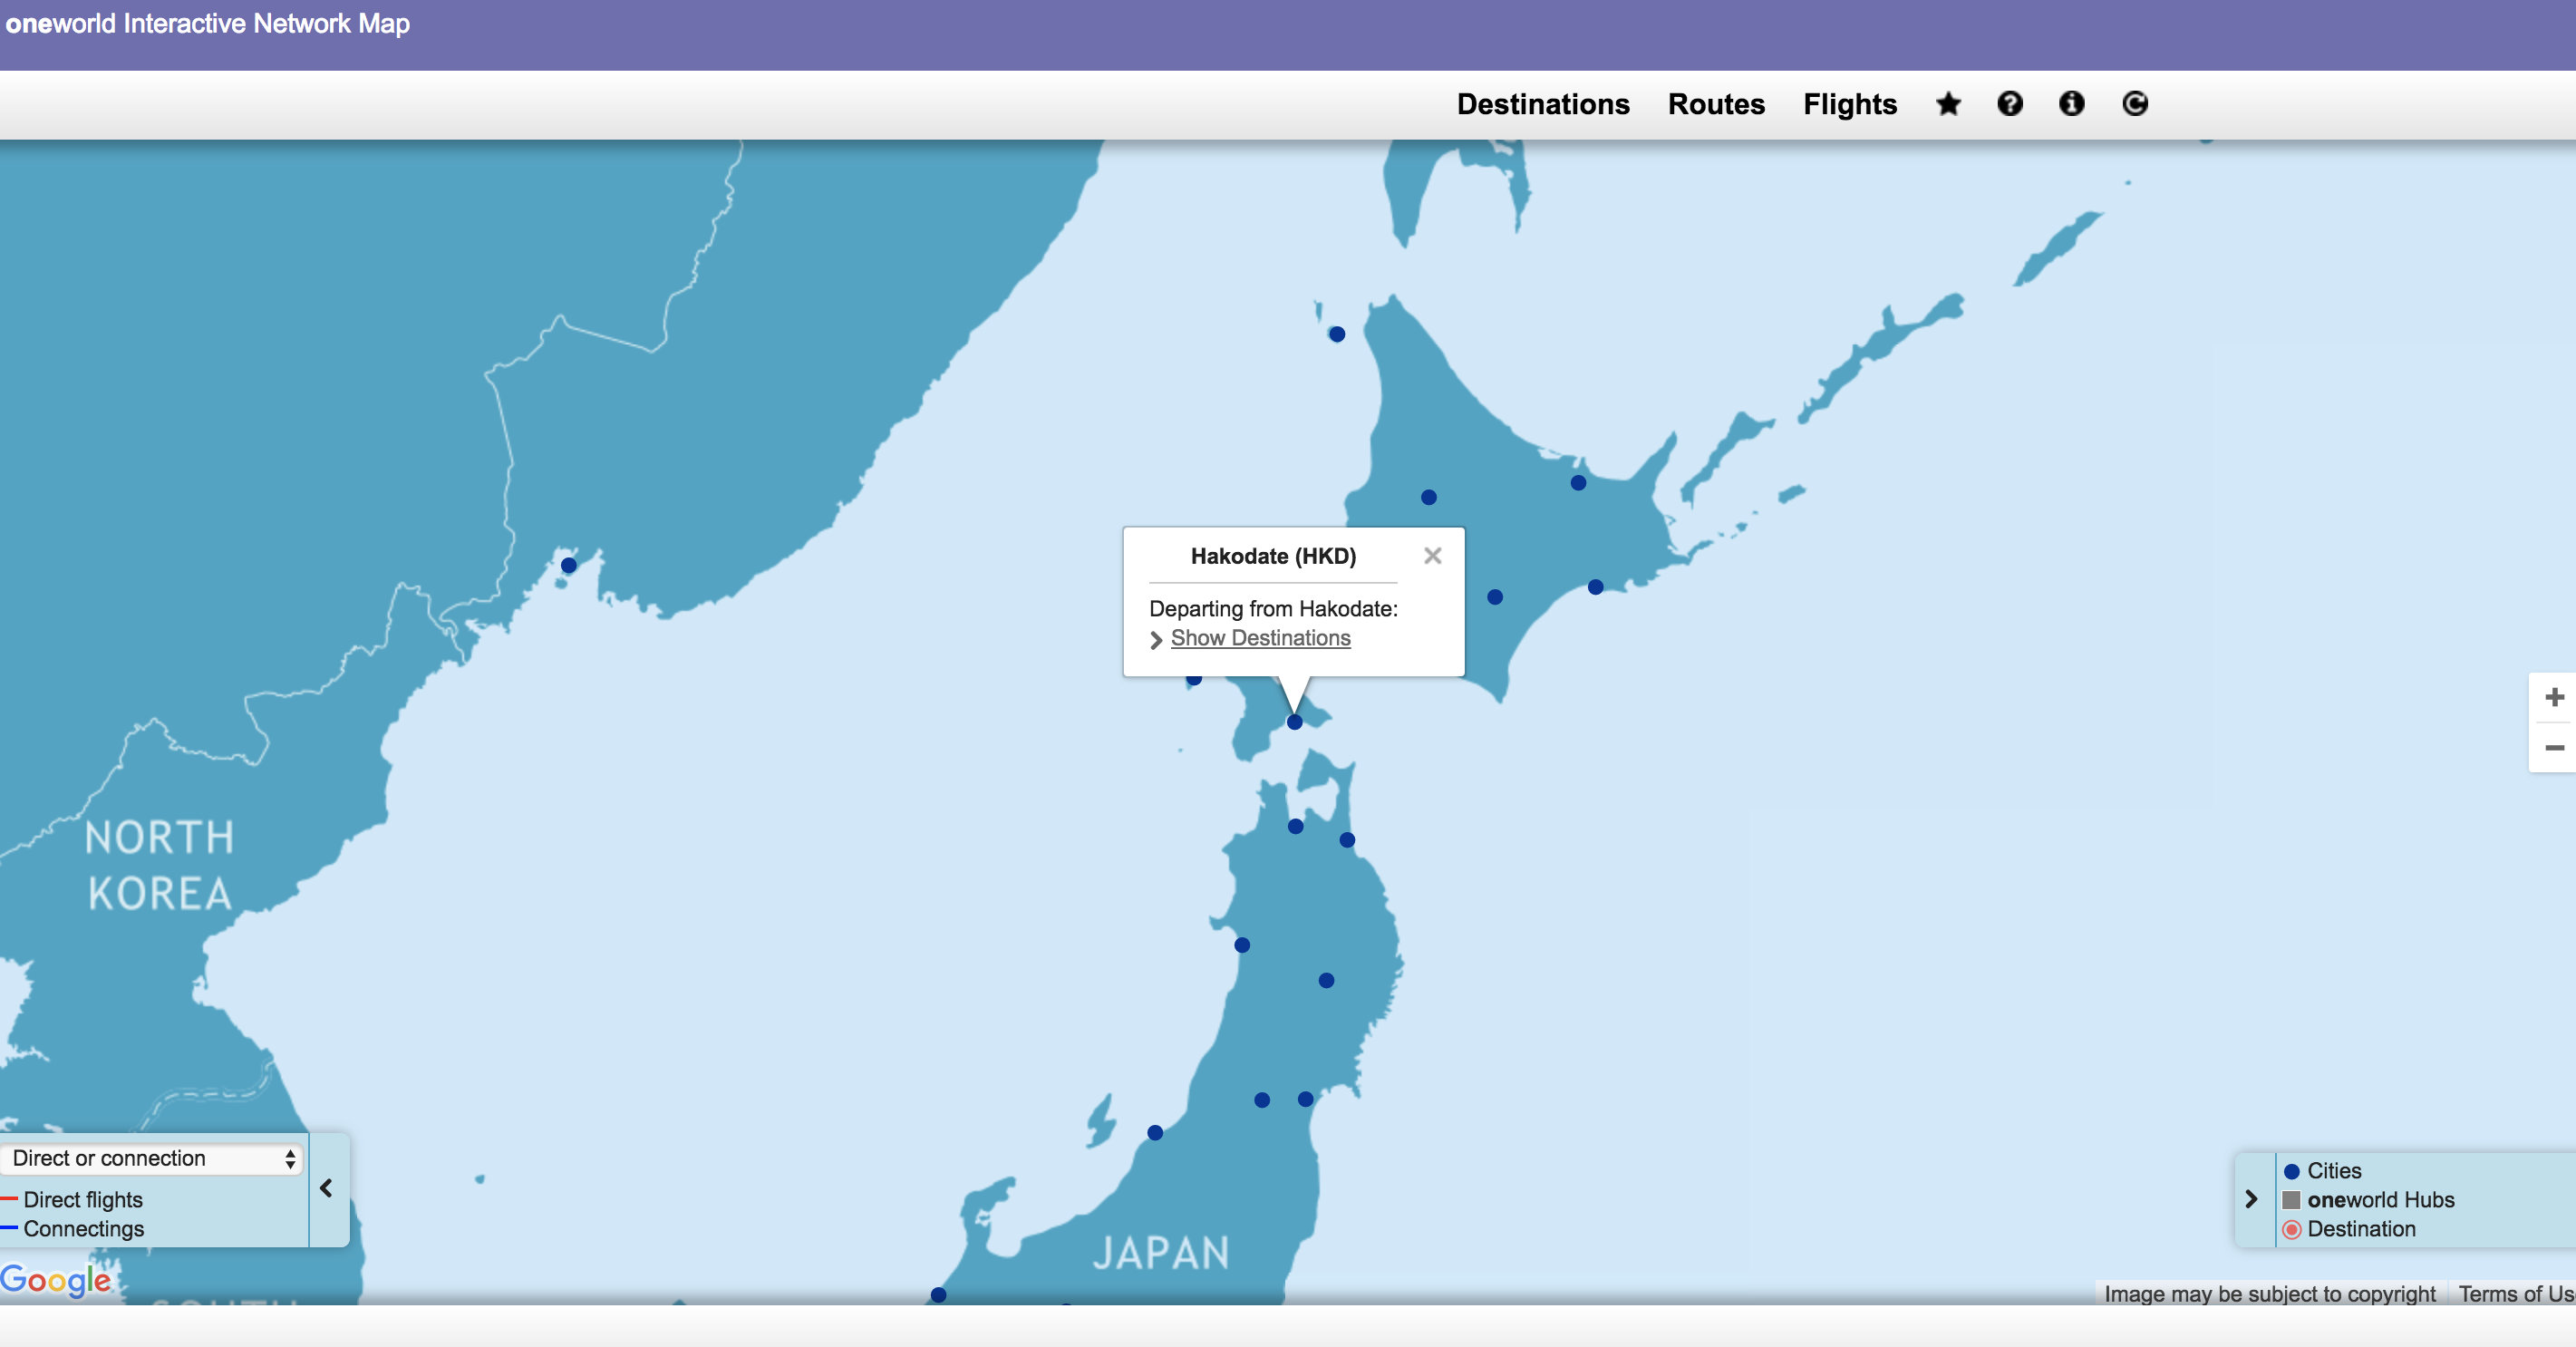Click the chevron before Show Destinations
Screen dimensions: 2576x1347
(x=1156, y=640)
